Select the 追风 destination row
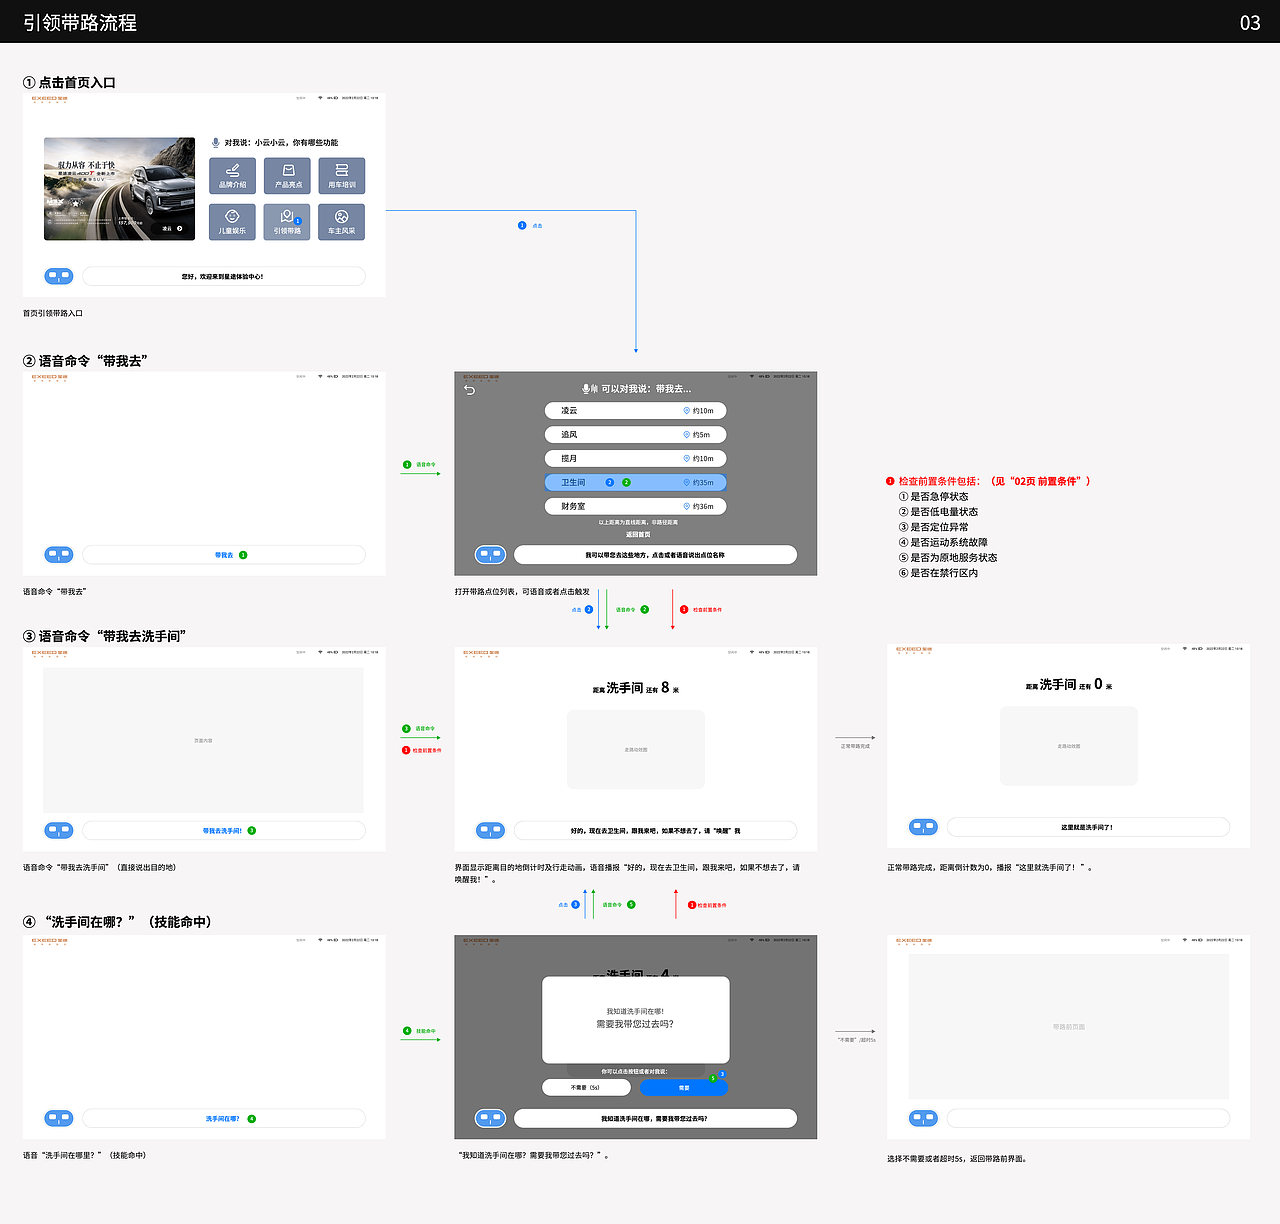1280x1224 pixels. [636, 435]
